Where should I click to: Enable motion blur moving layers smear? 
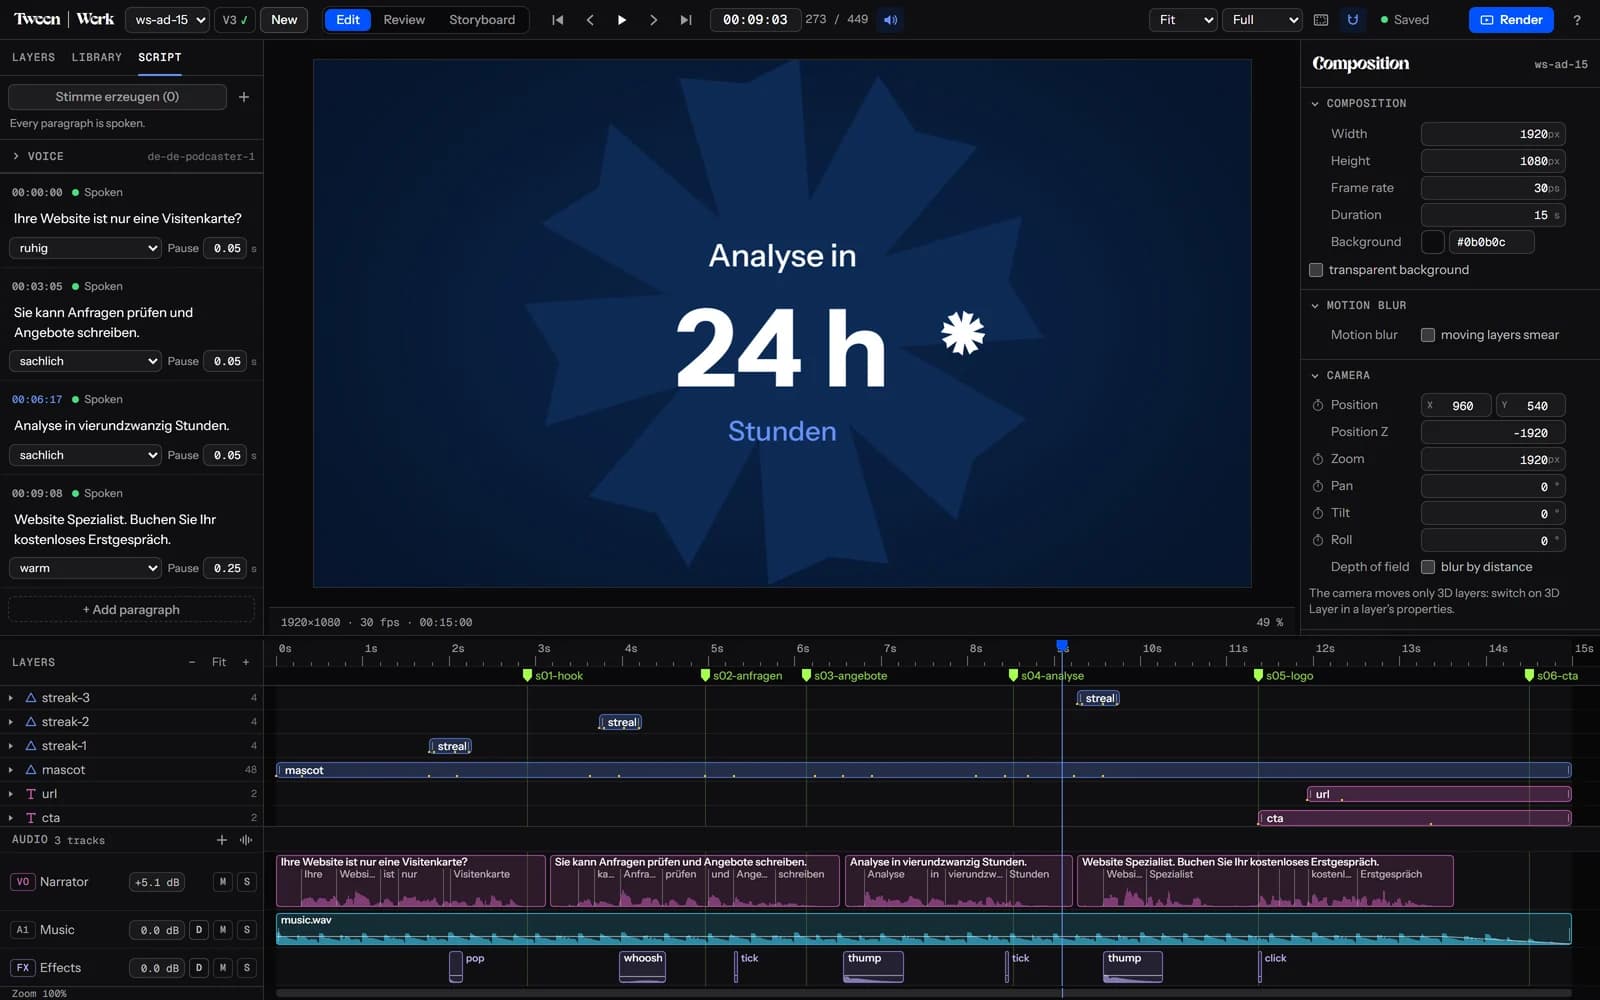pos(1428,335)
